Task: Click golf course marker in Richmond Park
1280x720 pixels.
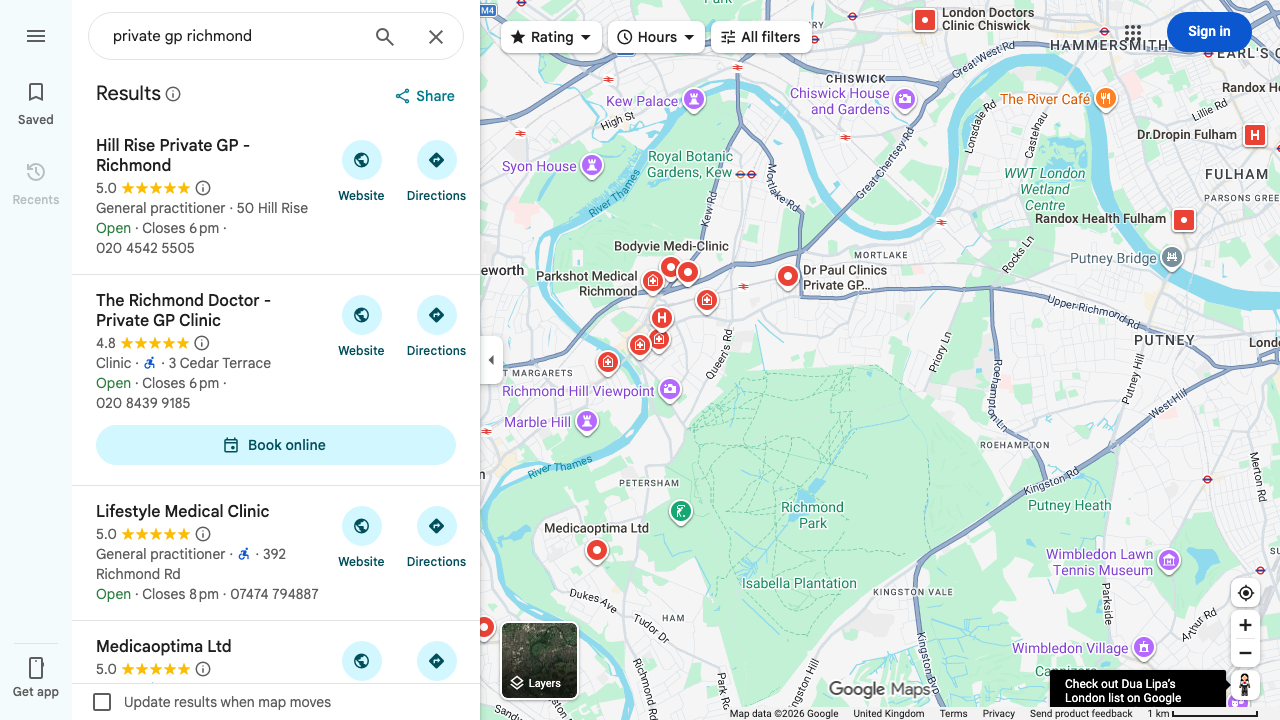Action: click(681, 512)
